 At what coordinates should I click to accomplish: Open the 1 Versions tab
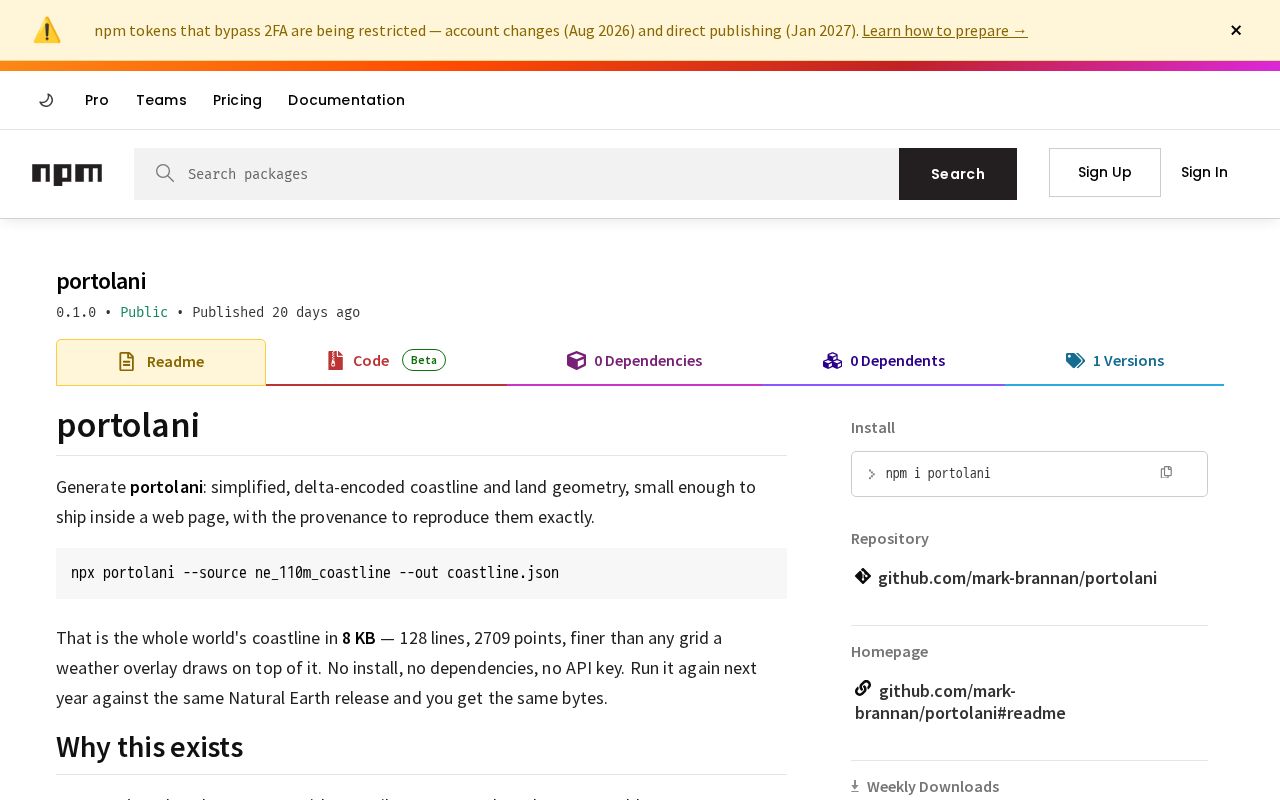(1114, 360)
